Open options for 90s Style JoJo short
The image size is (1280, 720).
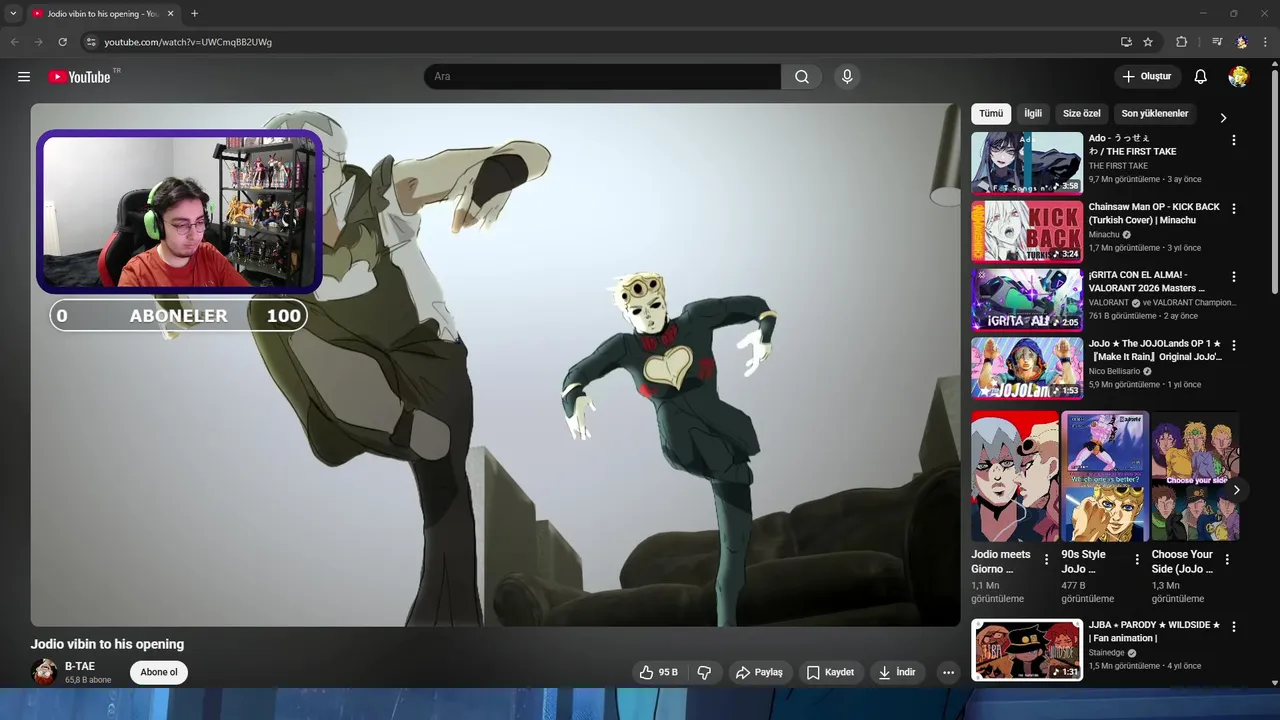click(1137, 560)
